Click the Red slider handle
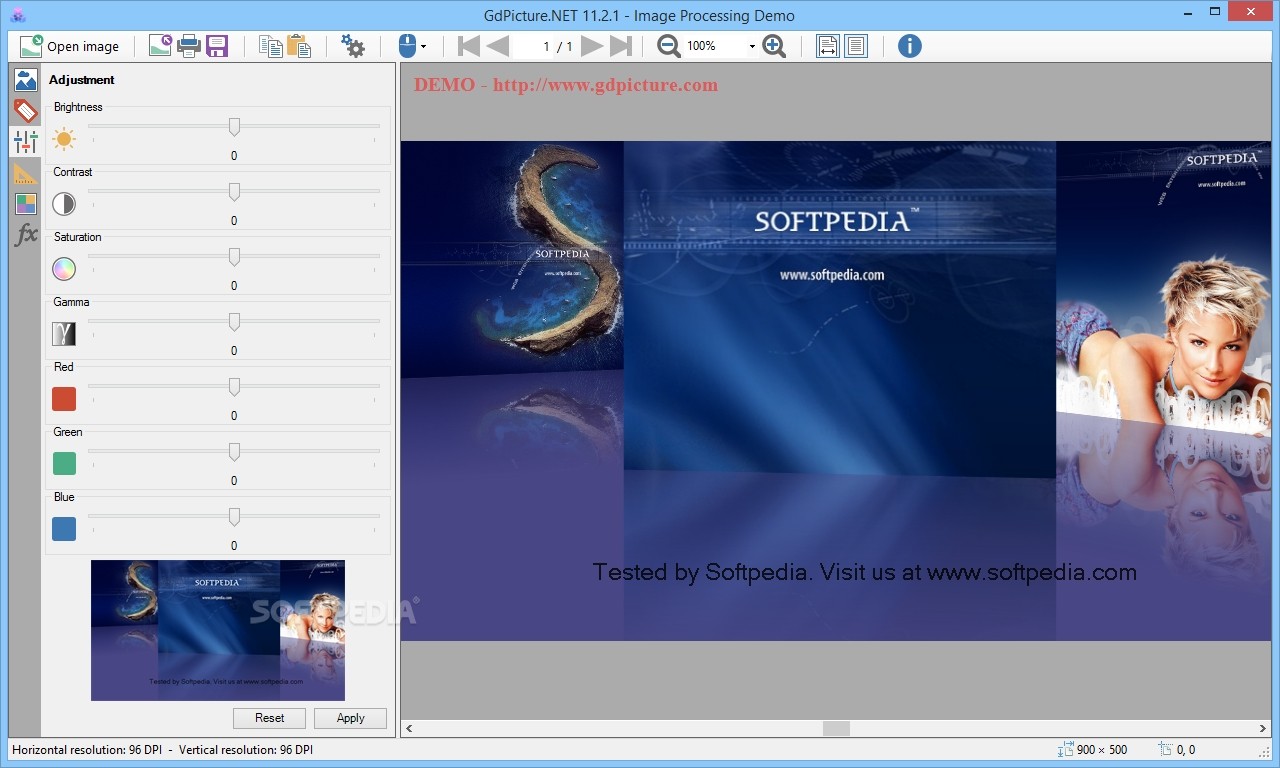Viewport: 1280px width, 768px height. pyautogui.click(x=234, y=387)
